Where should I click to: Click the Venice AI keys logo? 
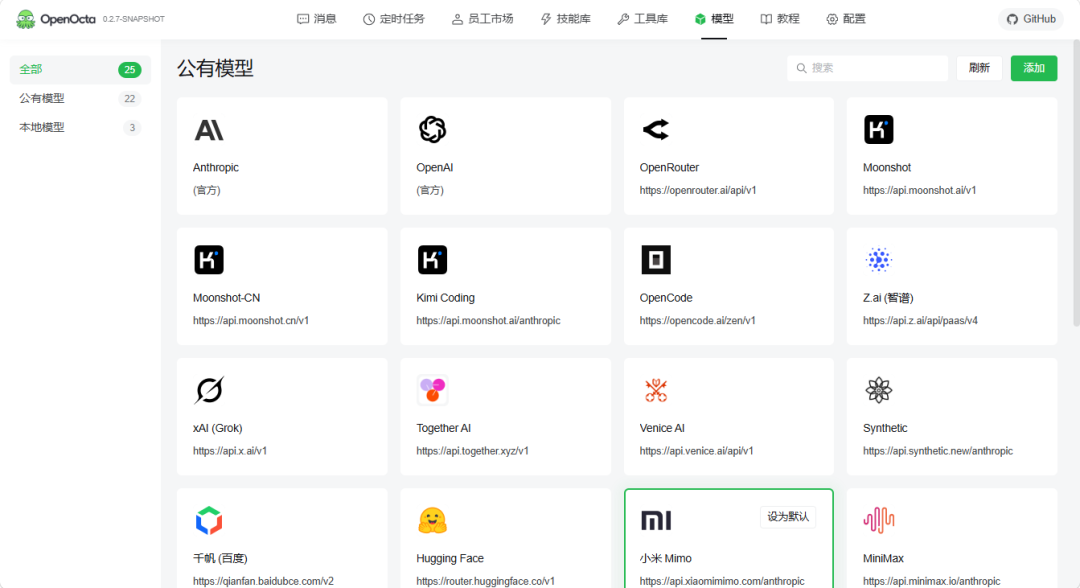(x=656, y=390)
